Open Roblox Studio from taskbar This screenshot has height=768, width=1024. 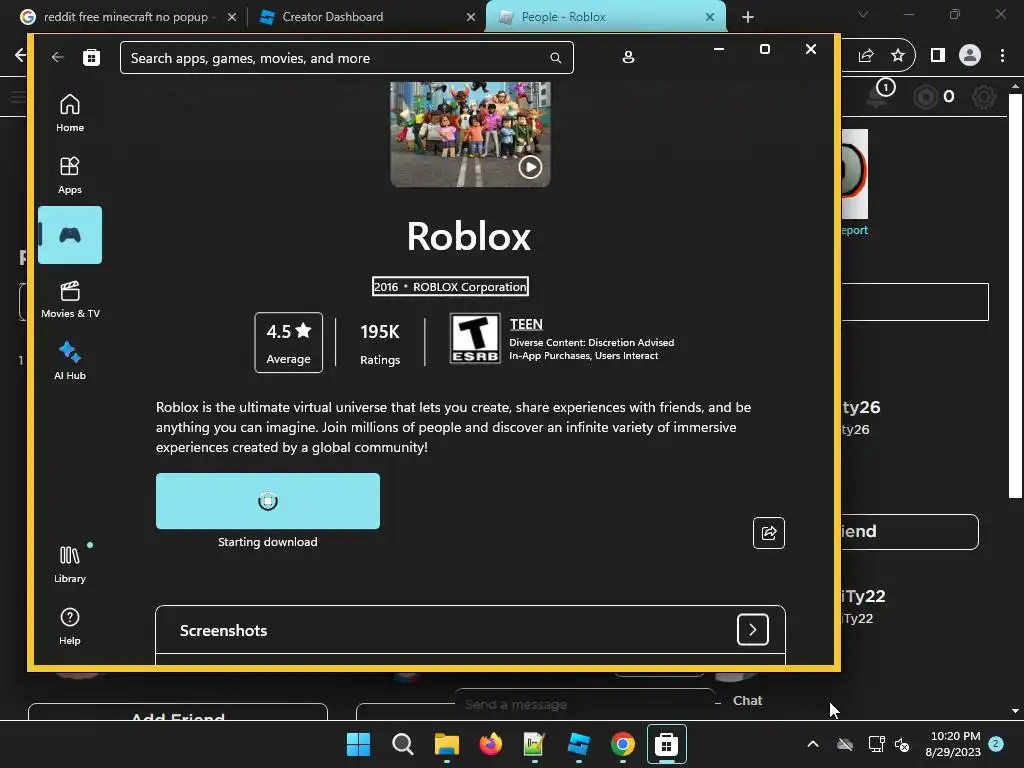pos(579,744)
